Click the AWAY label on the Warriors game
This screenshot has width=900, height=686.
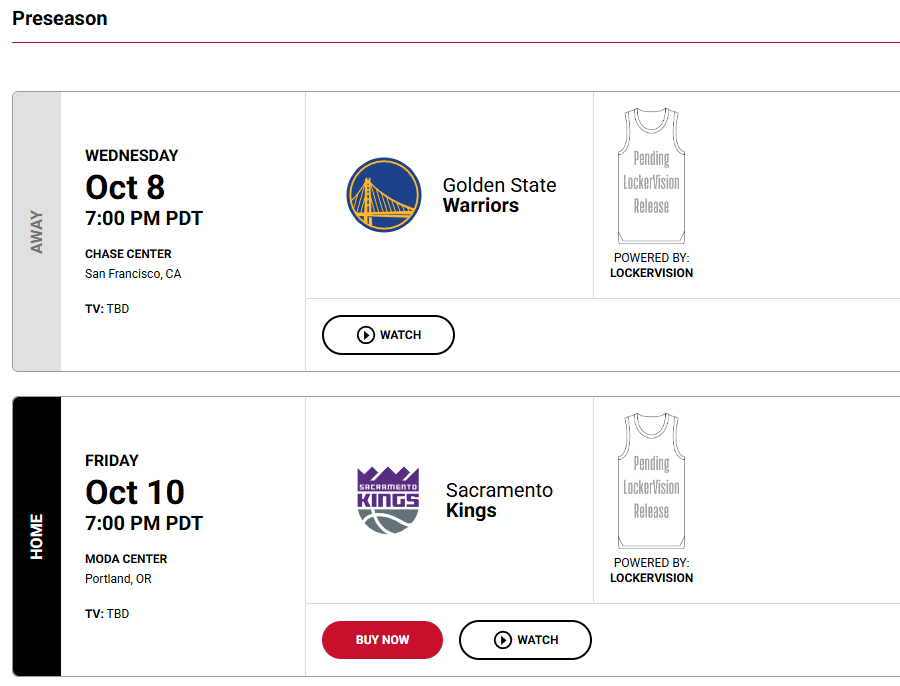tap(37, 231)
